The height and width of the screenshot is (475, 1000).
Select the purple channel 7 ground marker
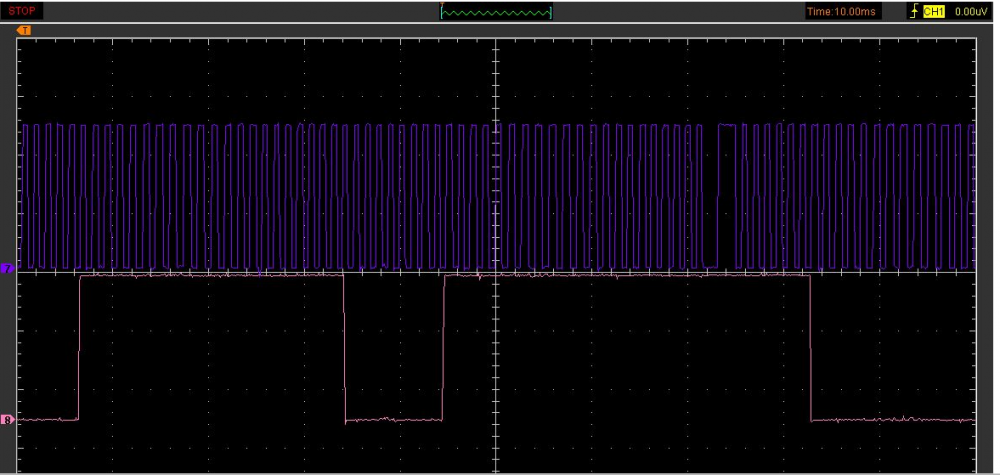pos(8,269)
